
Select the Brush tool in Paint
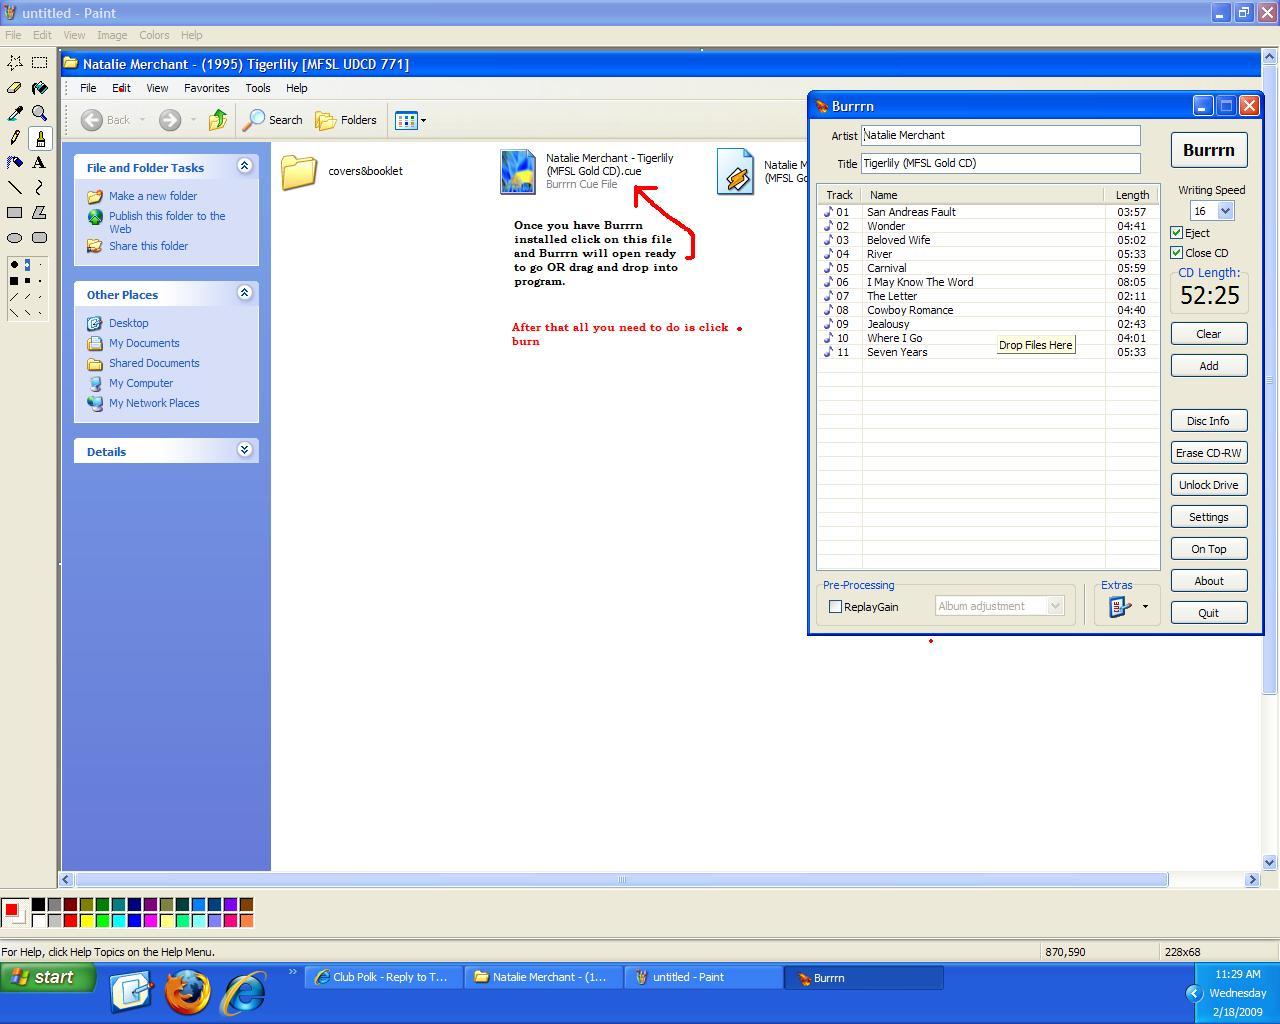coord(40,137)
